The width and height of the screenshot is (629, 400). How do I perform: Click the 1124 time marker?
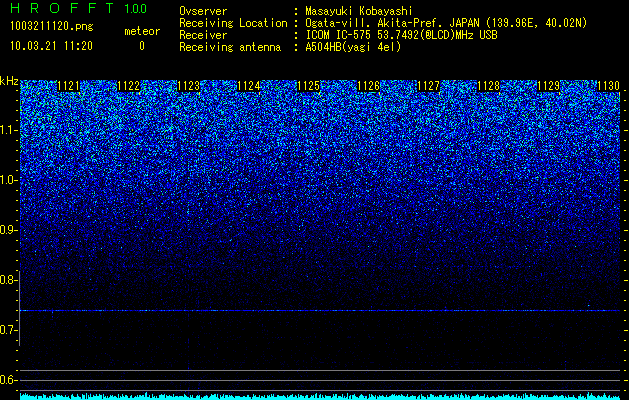tap(249, 86)
